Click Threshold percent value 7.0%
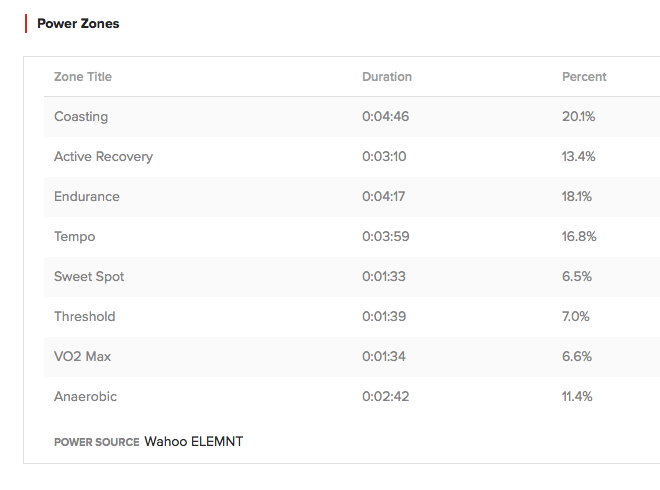The height and width of the screenshot is (490, 660). pos(576,317)
